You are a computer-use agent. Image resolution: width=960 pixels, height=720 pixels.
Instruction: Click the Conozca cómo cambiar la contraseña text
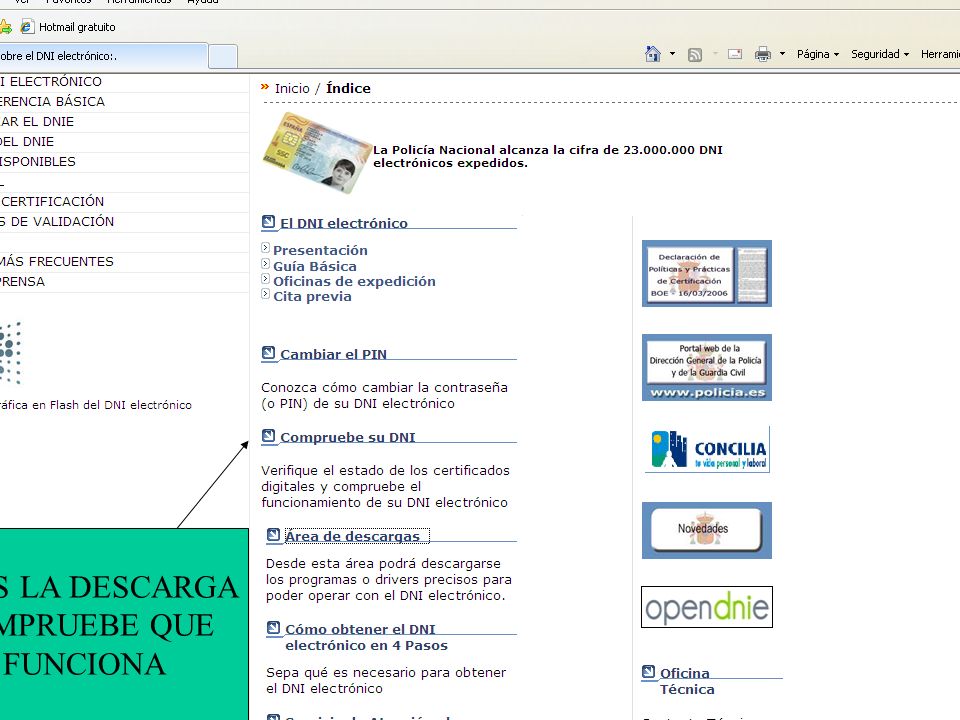tap(384, 396)
